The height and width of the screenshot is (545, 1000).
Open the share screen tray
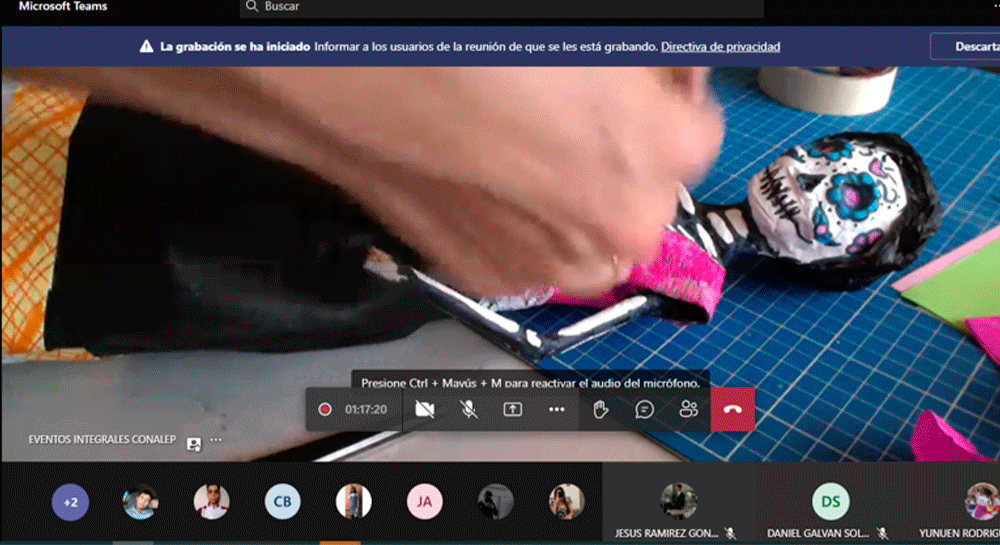pos(512,409)
